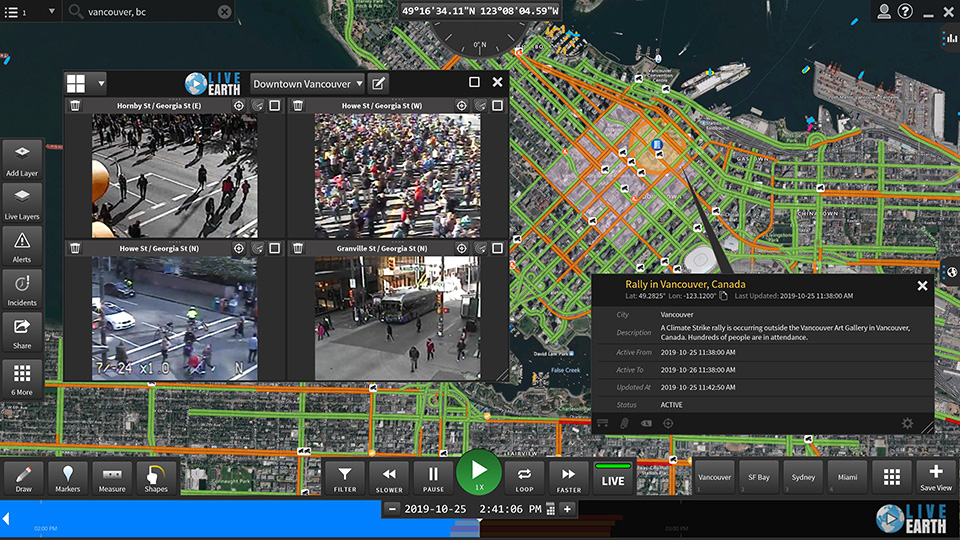Go to the Miami saved view
The image size is (960, 540).
847,477
